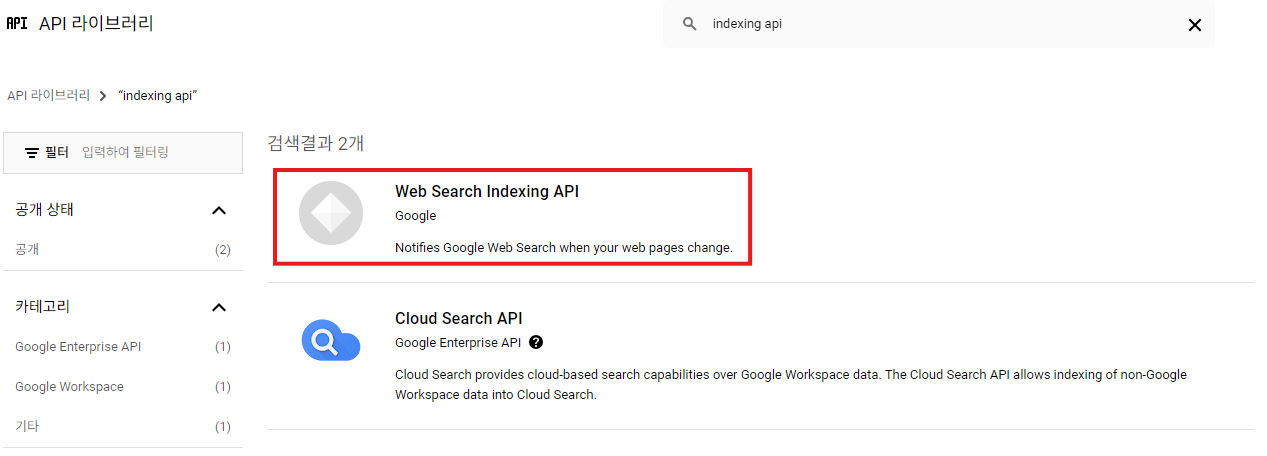The width and height of the screenshot is (1267, 456).
Task: Click the 필터 label
Action: coord(57,152)
